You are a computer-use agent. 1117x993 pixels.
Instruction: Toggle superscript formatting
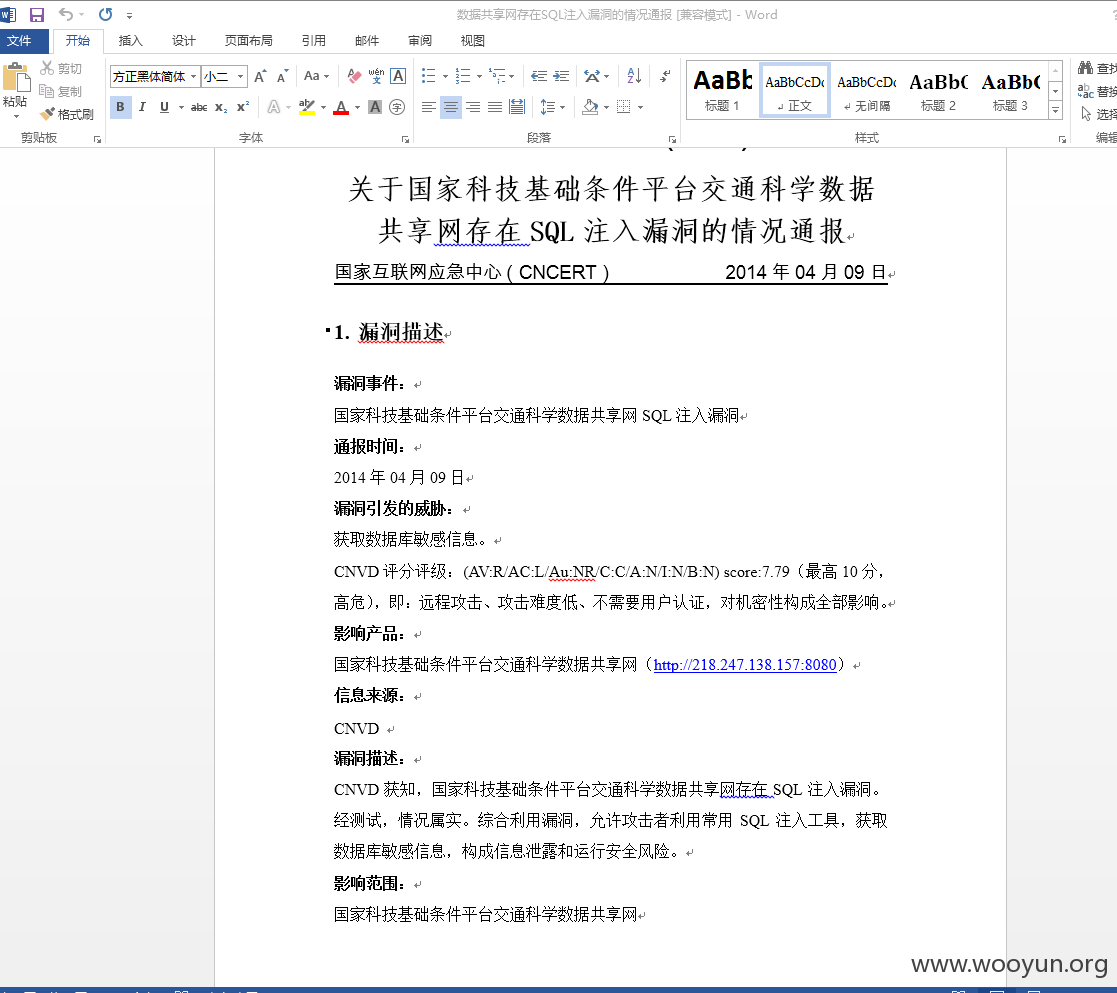coord(243,106)
